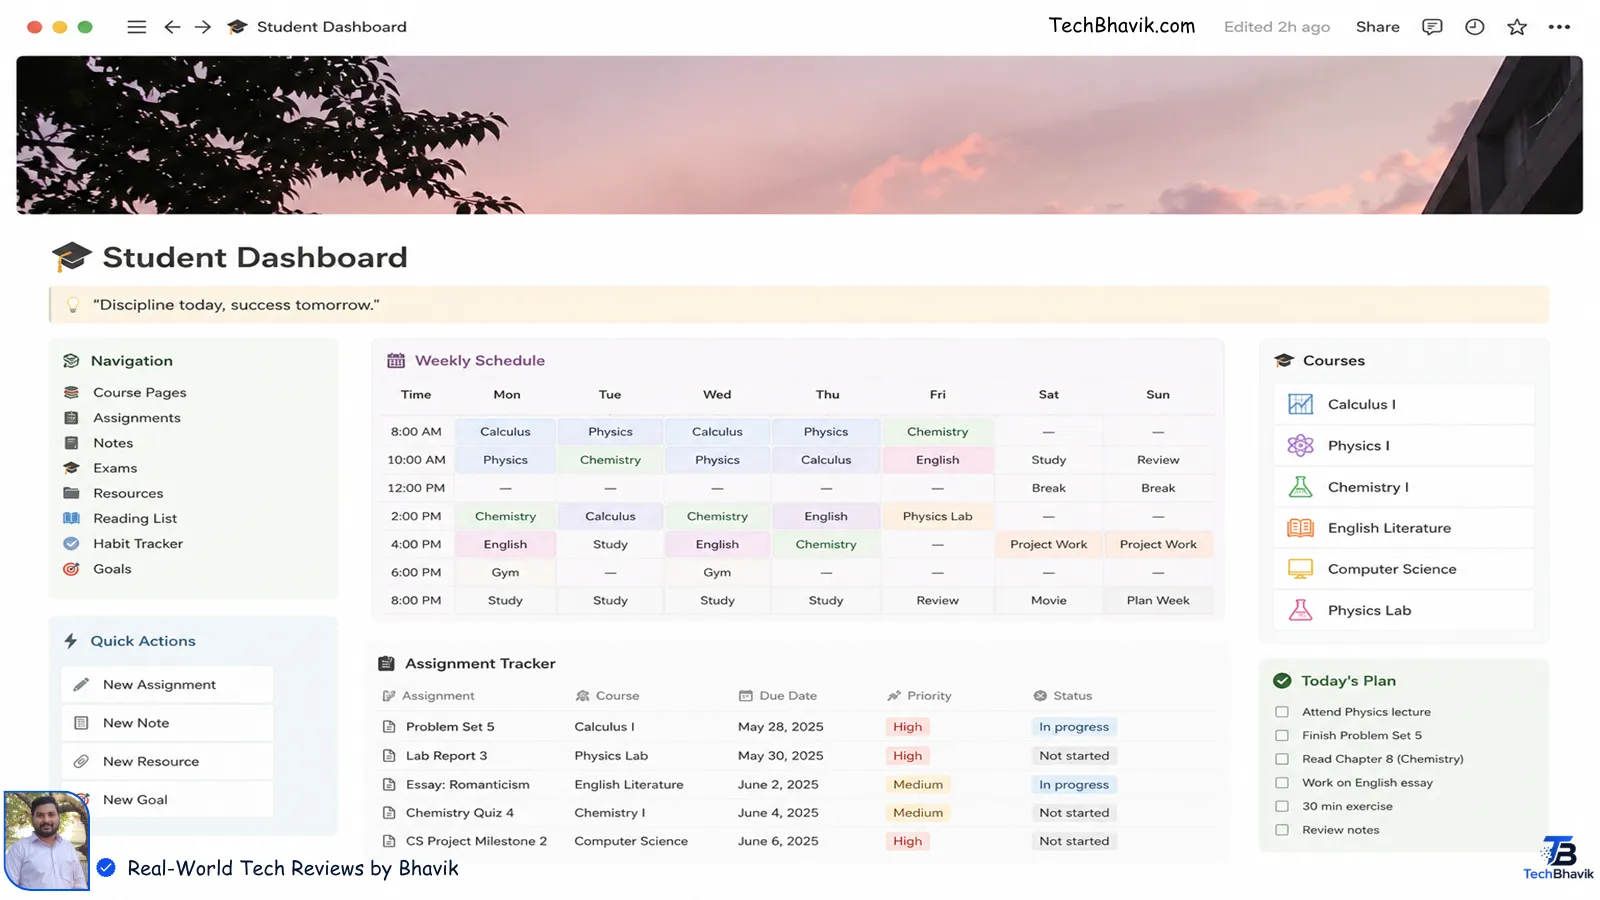Go to Notes in Navigation
The image size is (1600, 900).
coord(113,443)
